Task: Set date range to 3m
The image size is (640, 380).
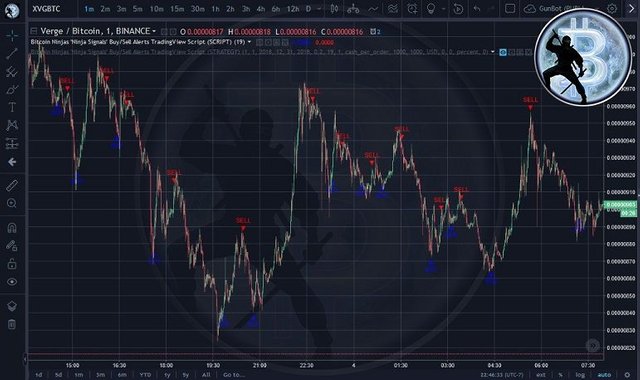Action: click(x=100, y=374)
